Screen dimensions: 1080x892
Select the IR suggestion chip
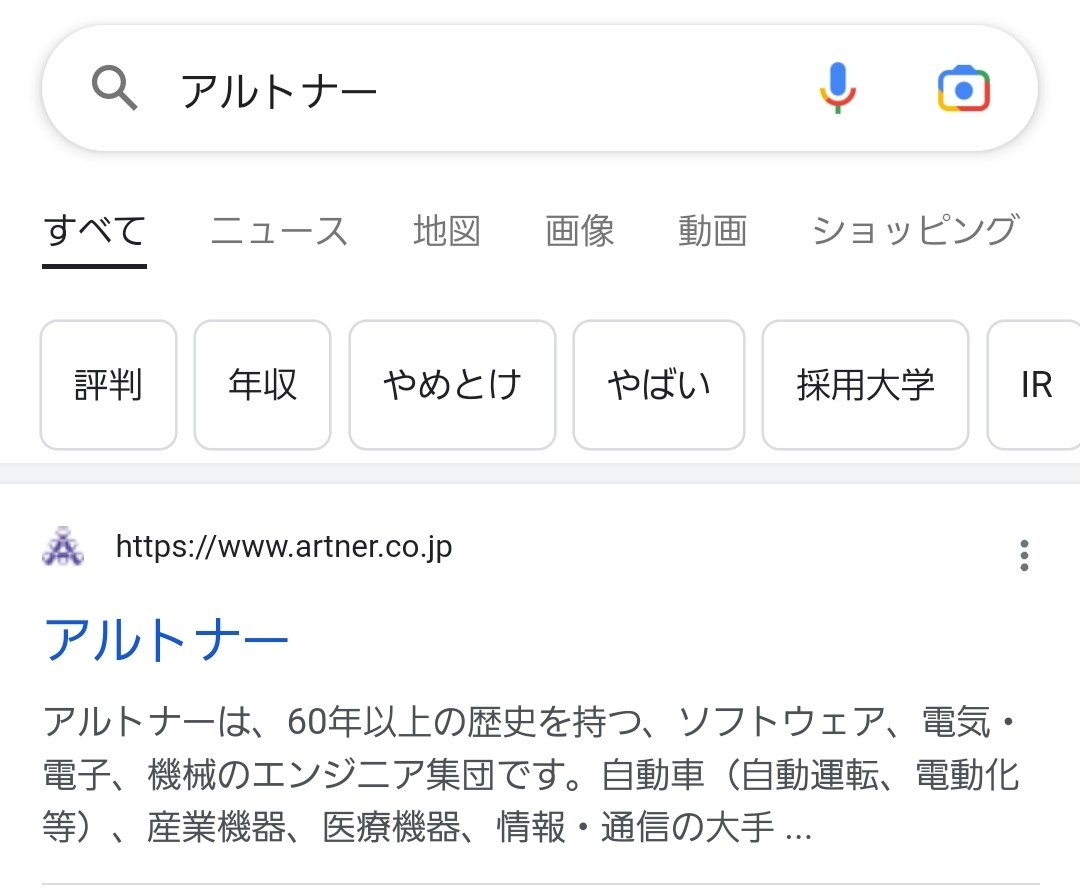pos(1035,385)
